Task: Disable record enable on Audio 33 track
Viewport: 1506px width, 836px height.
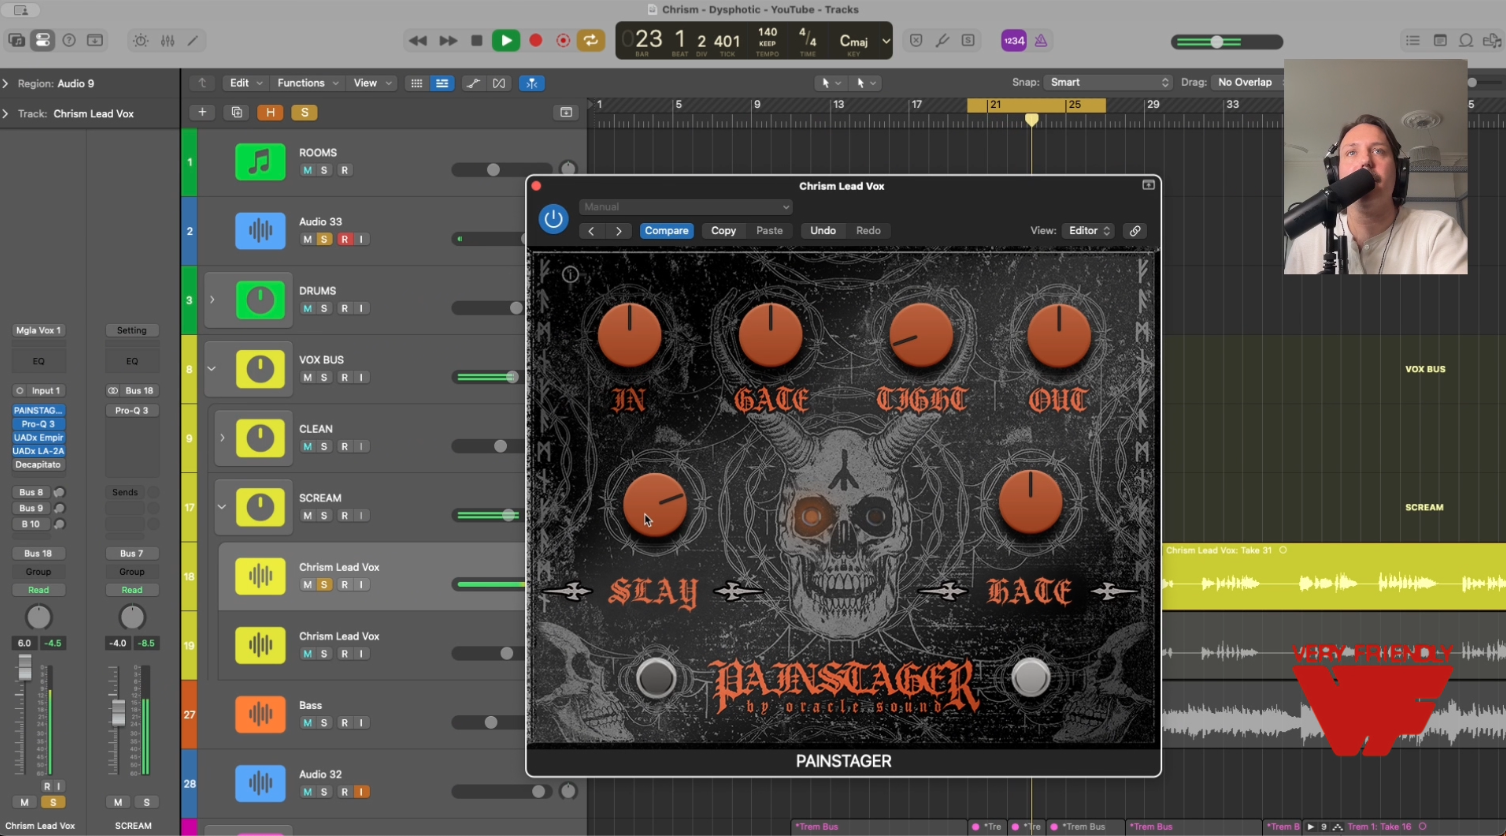Action: (x=344, y=239)
